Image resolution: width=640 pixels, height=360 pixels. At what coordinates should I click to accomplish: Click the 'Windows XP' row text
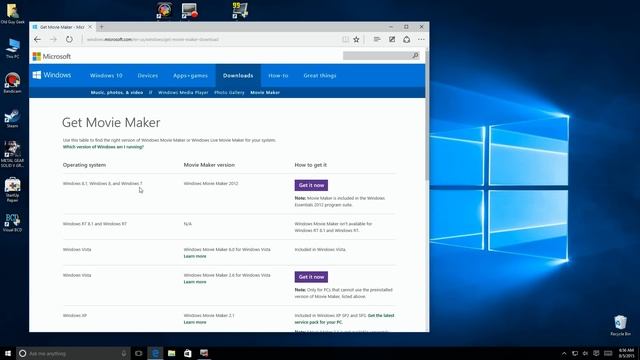pos(75,316)
